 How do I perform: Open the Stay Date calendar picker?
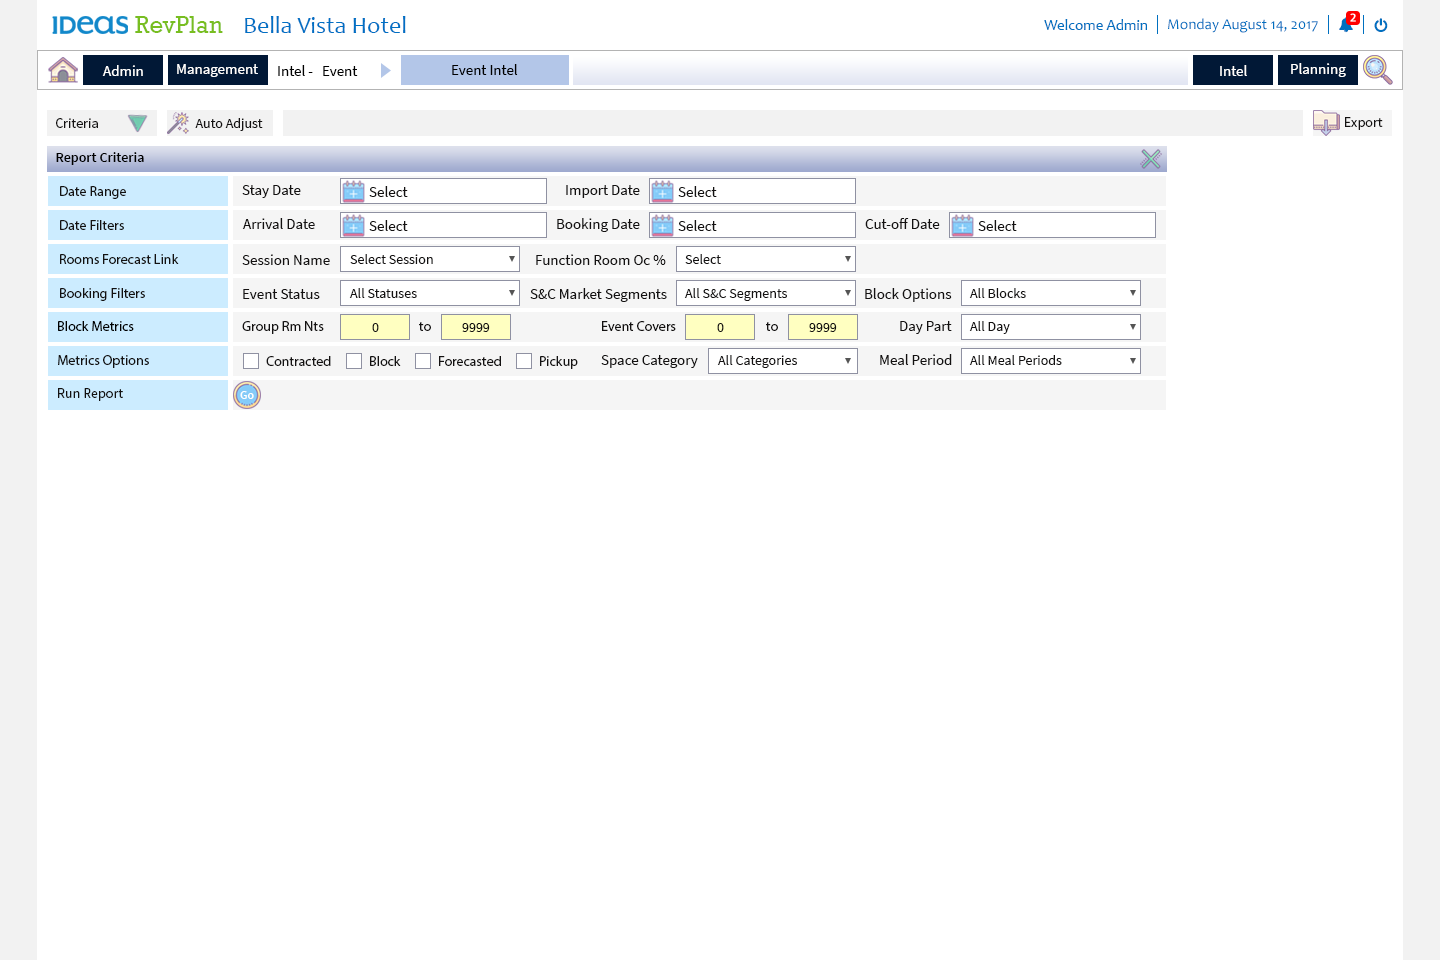[354, 192]
